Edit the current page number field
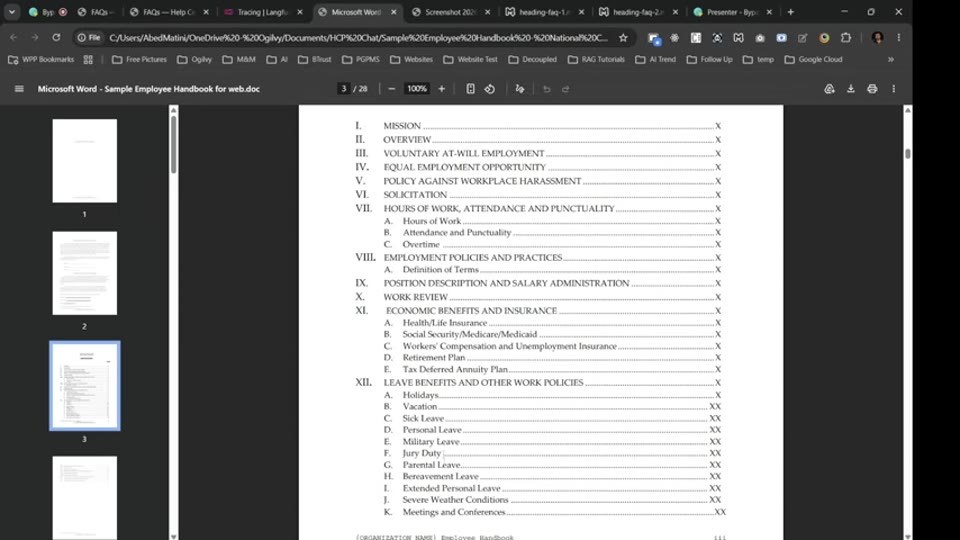 (343, 89)
